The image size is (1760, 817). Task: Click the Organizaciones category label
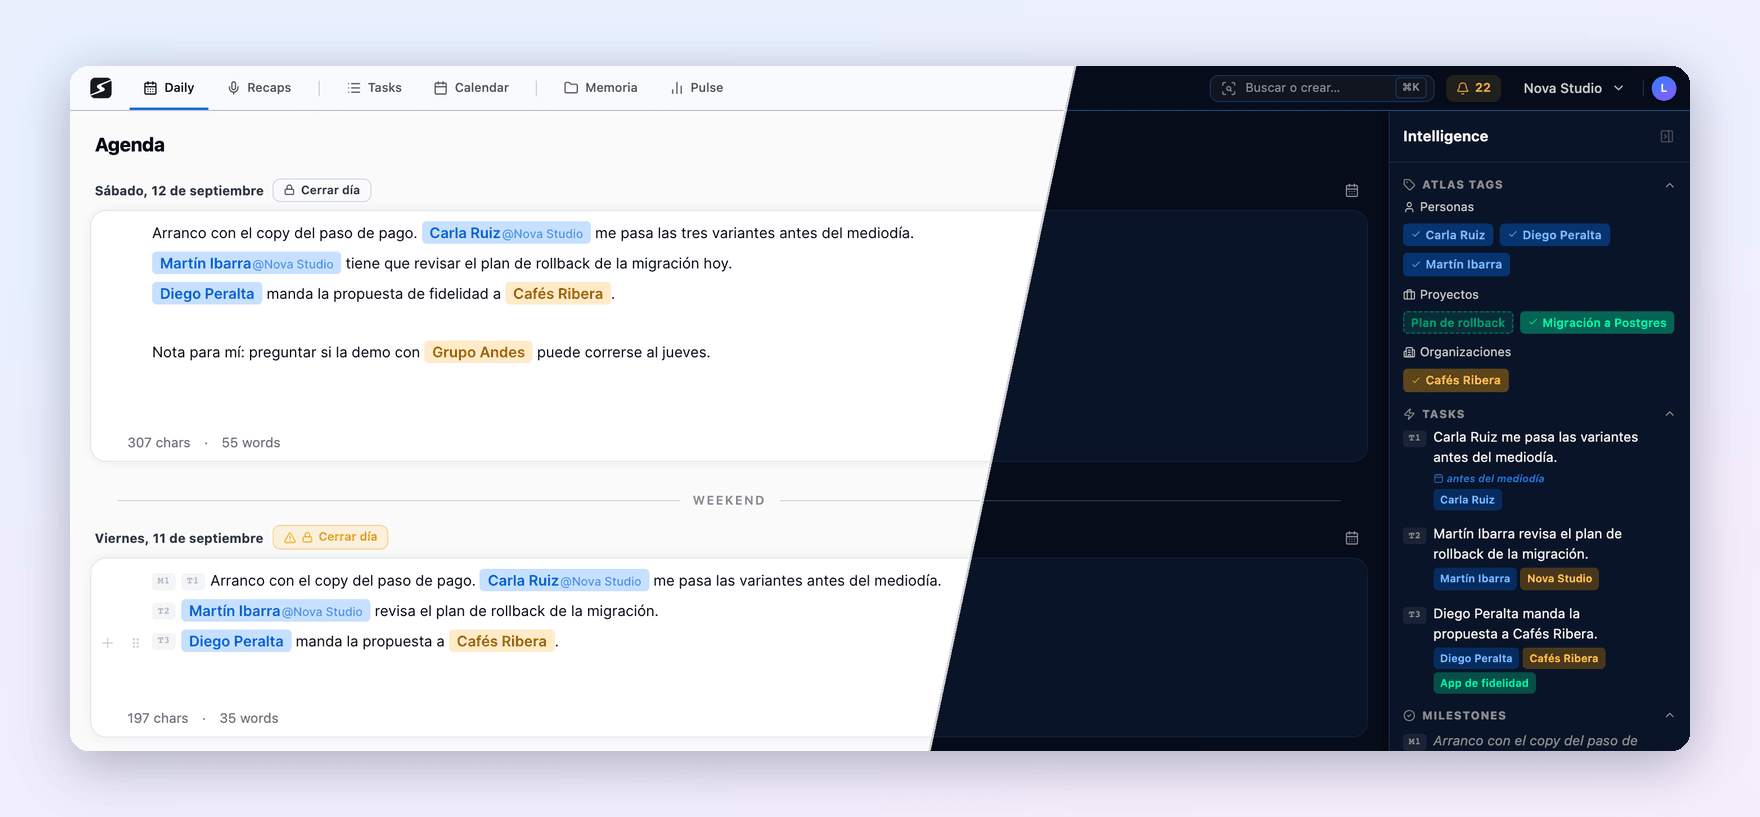tap(1457, 352)
